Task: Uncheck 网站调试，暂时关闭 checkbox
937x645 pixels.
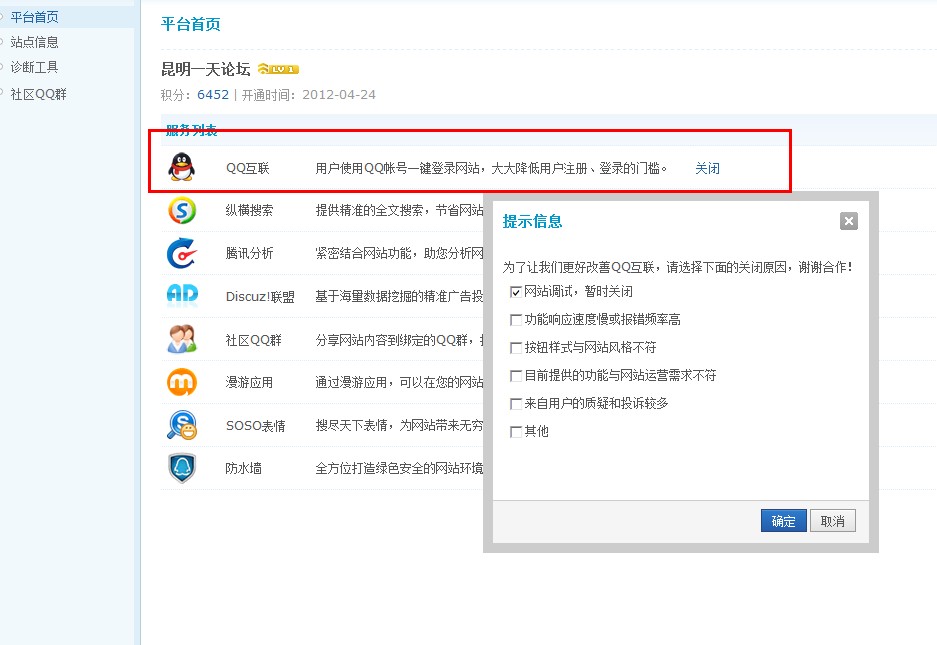Action: [x=516, y=292]
